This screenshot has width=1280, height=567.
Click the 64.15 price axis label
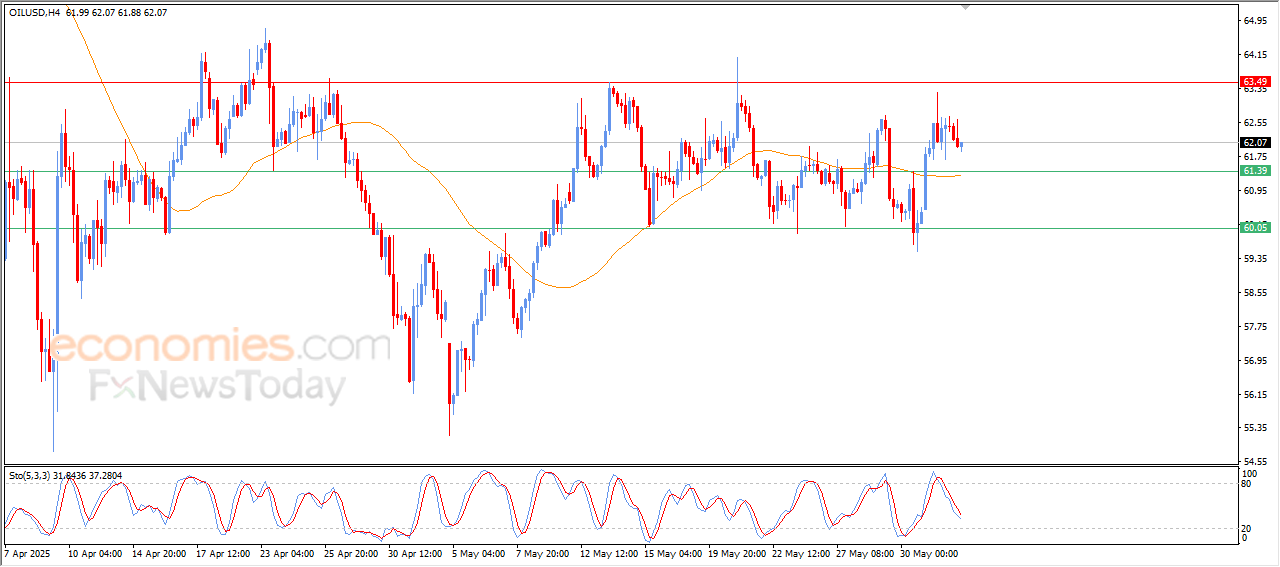click(x=1255, y=54)
